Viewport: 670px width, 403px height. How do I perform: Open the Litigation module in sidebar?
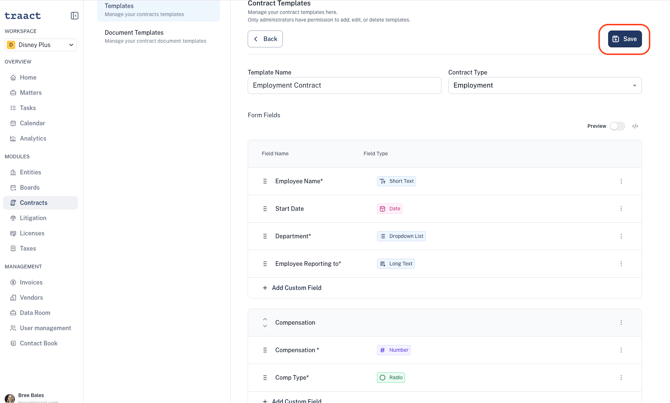33,218
